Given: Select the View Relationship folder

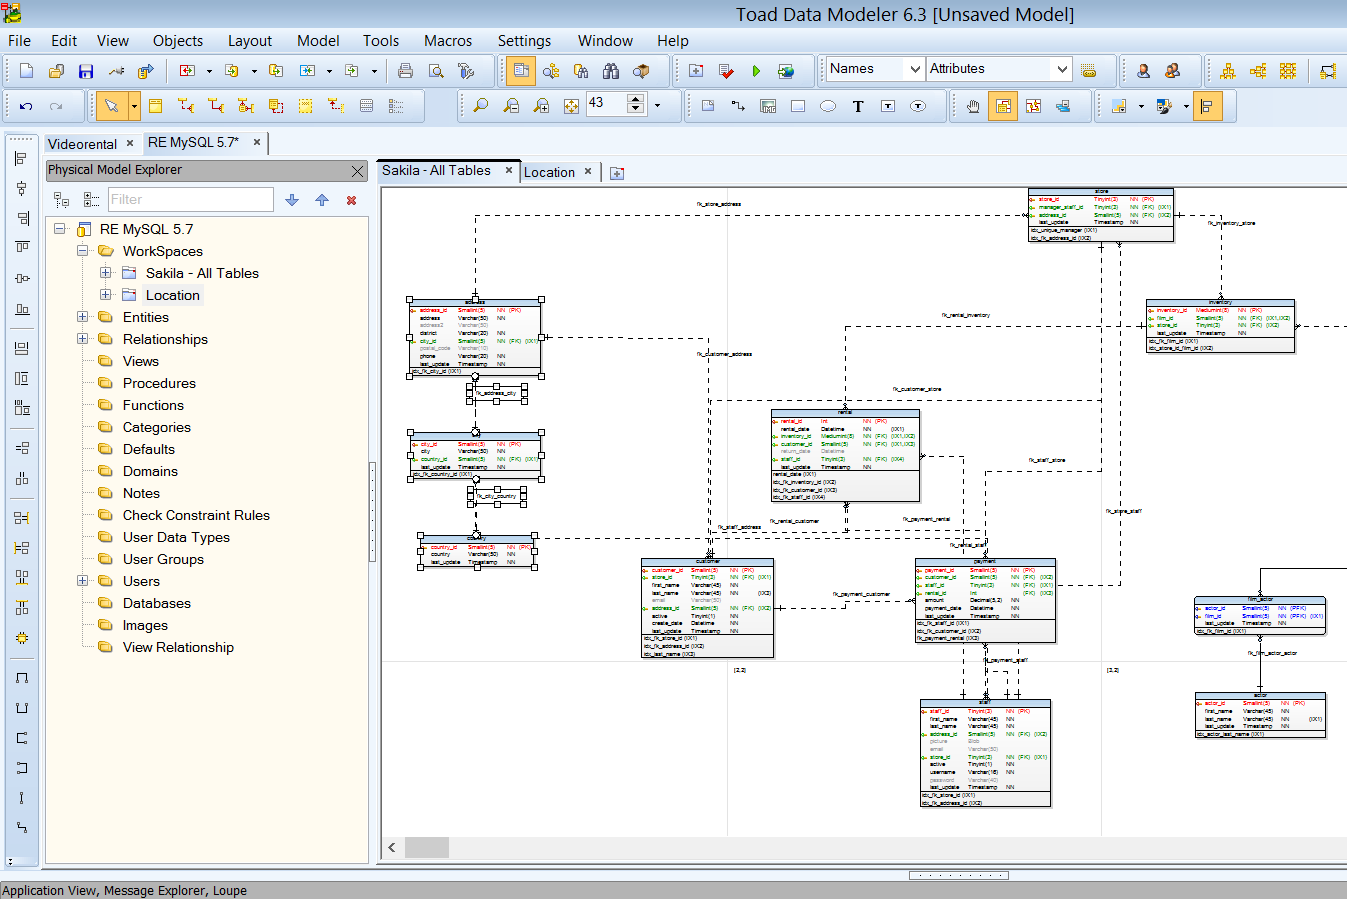Looking at the screenshot, I should coord(178,647).
